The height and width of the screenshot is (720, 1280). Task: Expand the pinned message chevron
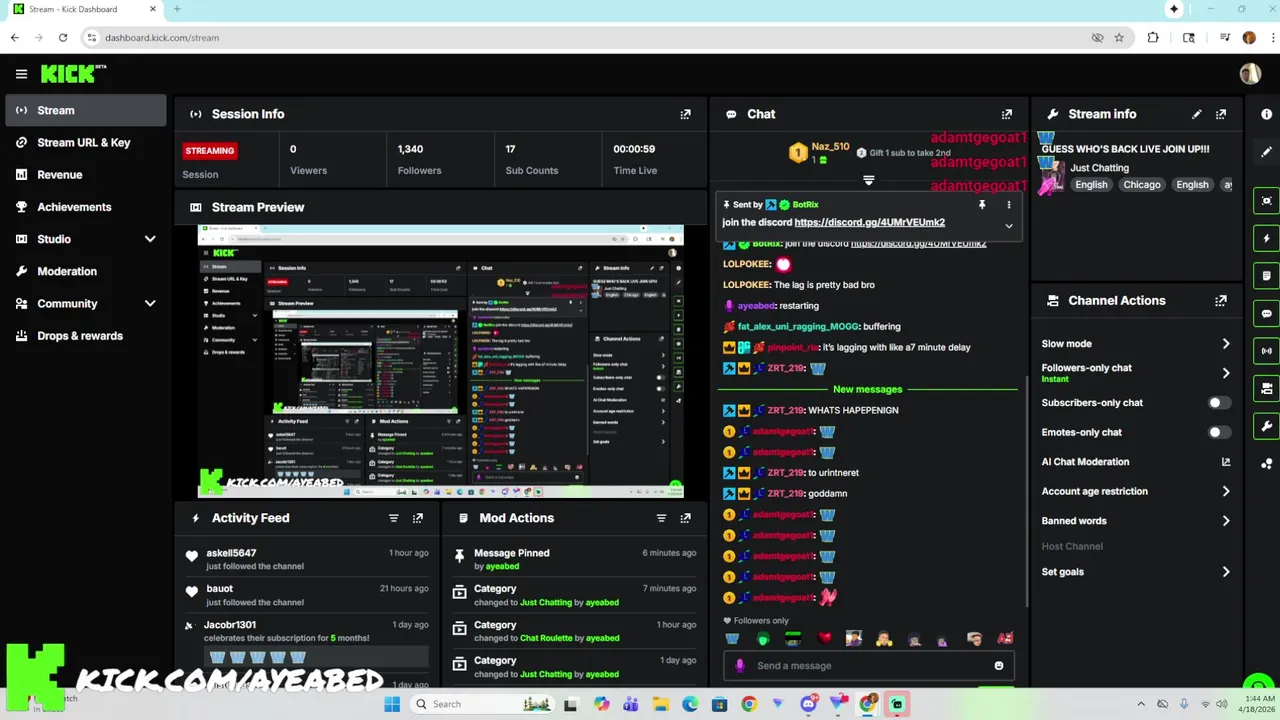[1008, 226]
